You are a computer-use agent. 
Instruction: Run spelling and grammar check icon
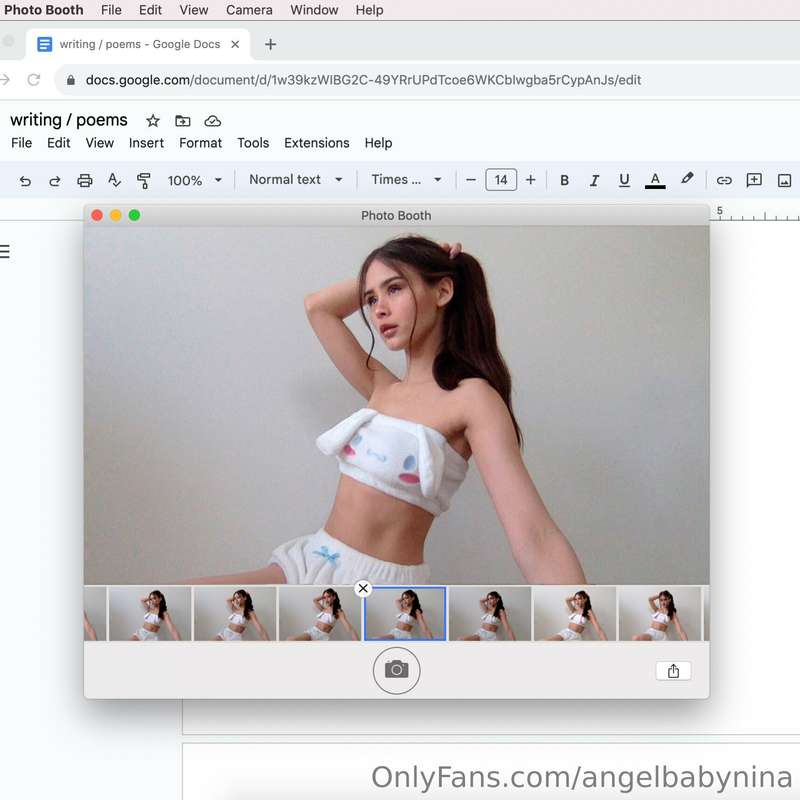point(114,180)
